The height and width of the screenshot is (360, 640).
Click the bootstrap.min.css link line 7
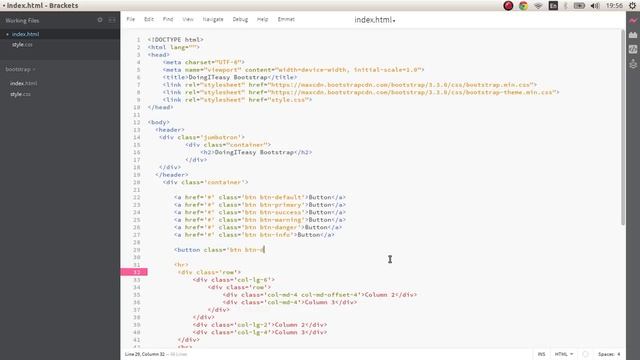(x=349, y=85)
